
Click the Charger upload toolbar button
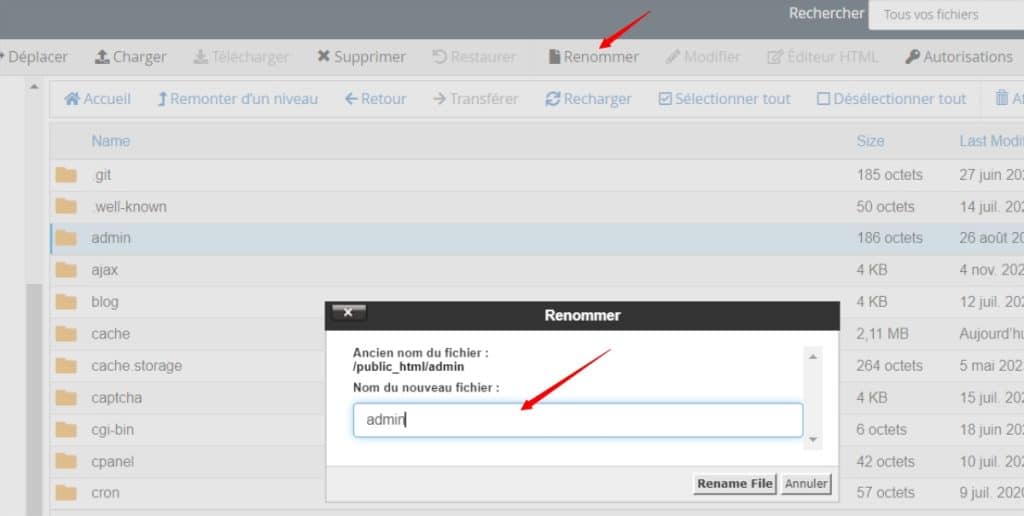coord(131,57)
